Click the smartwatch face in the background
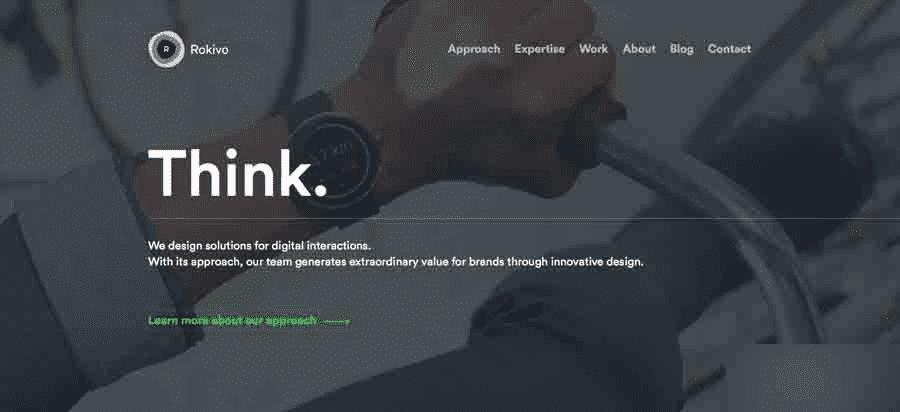900x412 pixels. [335, 158]
